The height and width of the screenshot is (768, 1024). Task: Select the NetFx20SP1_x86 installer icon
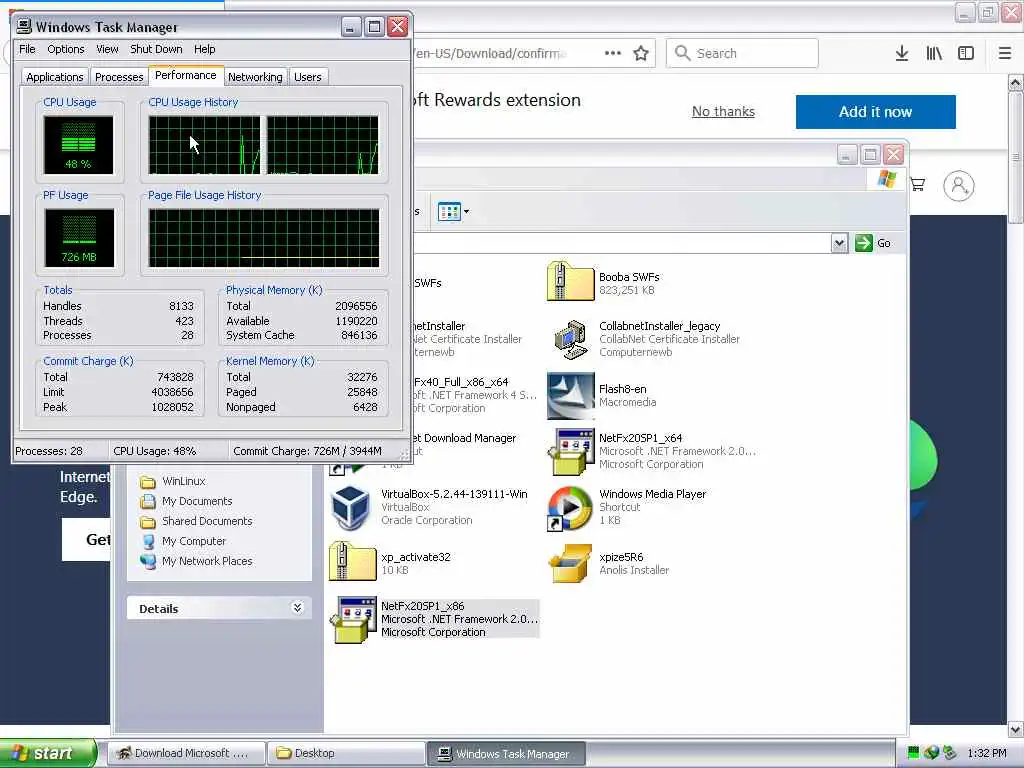[353, 620]
